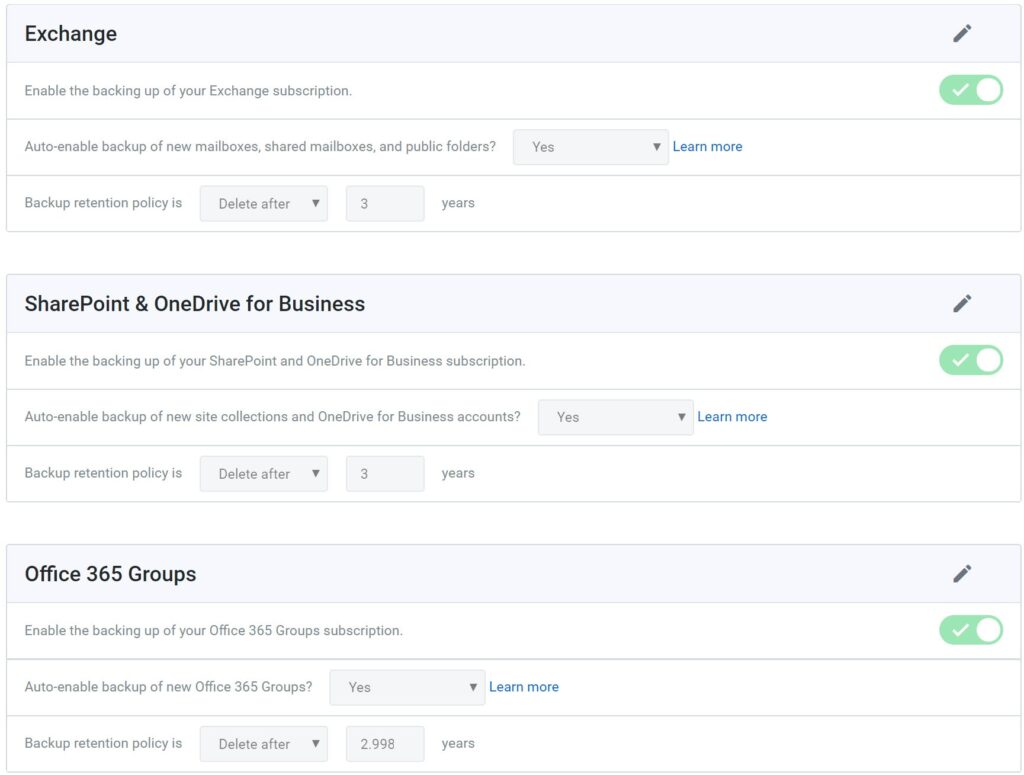
Task: Click 'SharePoint & OneDrive for Business' heading
Action: pyautogui.click(x=195, y=304)
